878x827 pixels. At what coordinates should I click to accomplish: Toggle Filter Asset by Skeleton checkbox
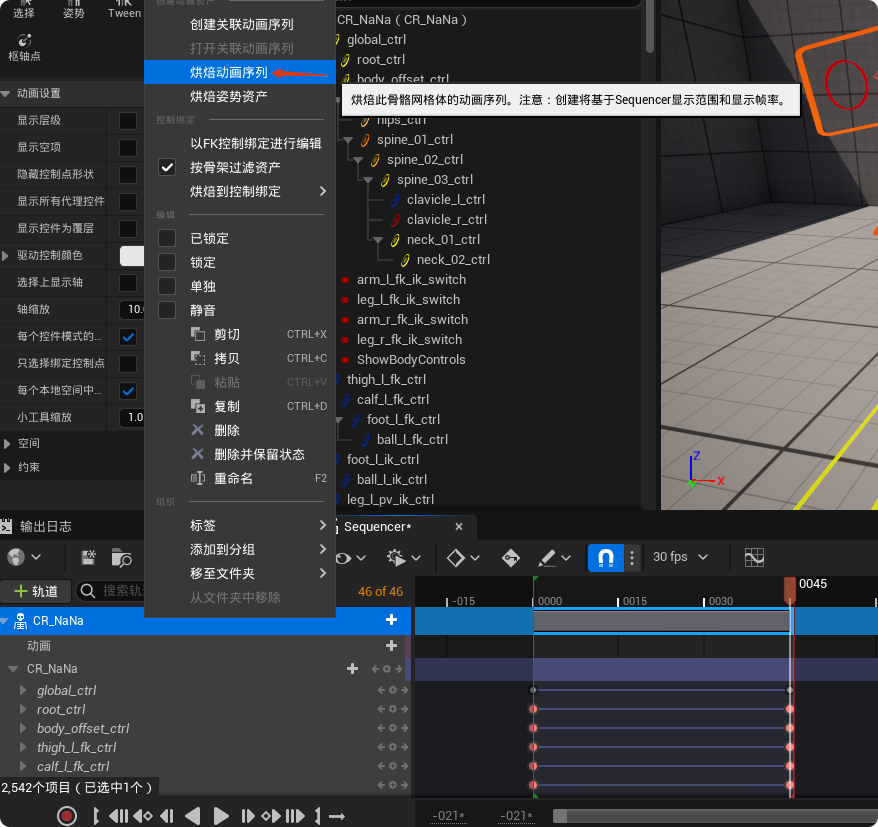pos(167,167)
